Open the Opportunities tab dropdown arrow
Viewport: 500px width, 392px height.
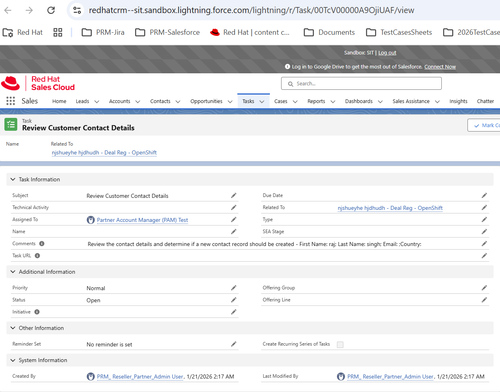(x=230, y=102)
